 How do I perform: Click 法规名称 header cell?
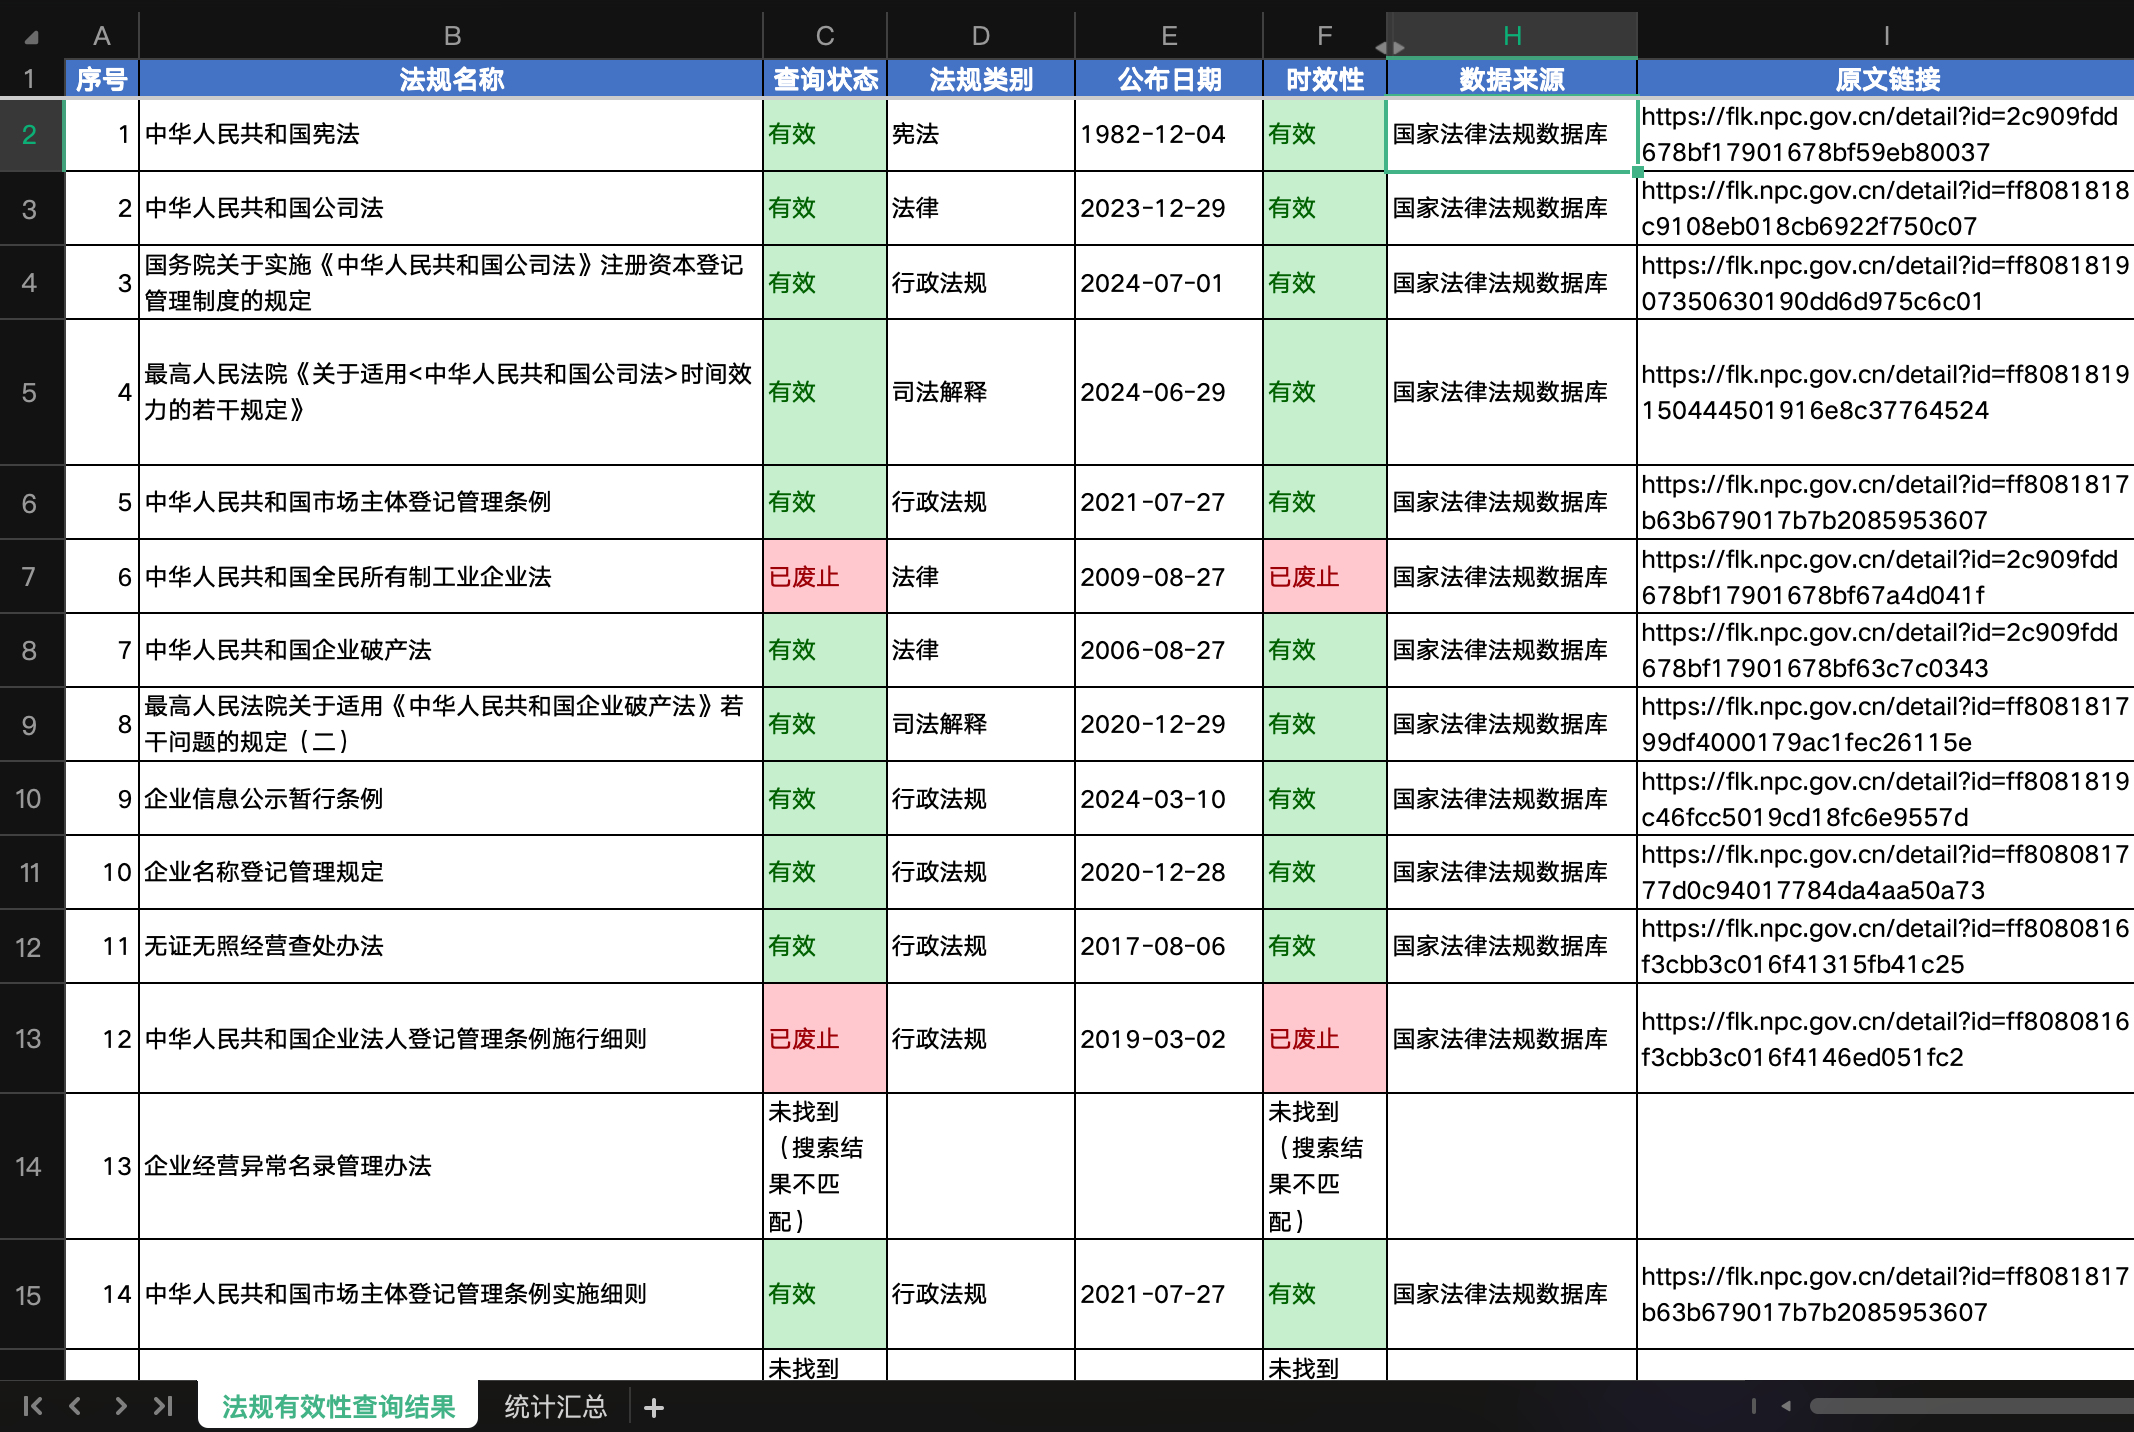[451, 79]
